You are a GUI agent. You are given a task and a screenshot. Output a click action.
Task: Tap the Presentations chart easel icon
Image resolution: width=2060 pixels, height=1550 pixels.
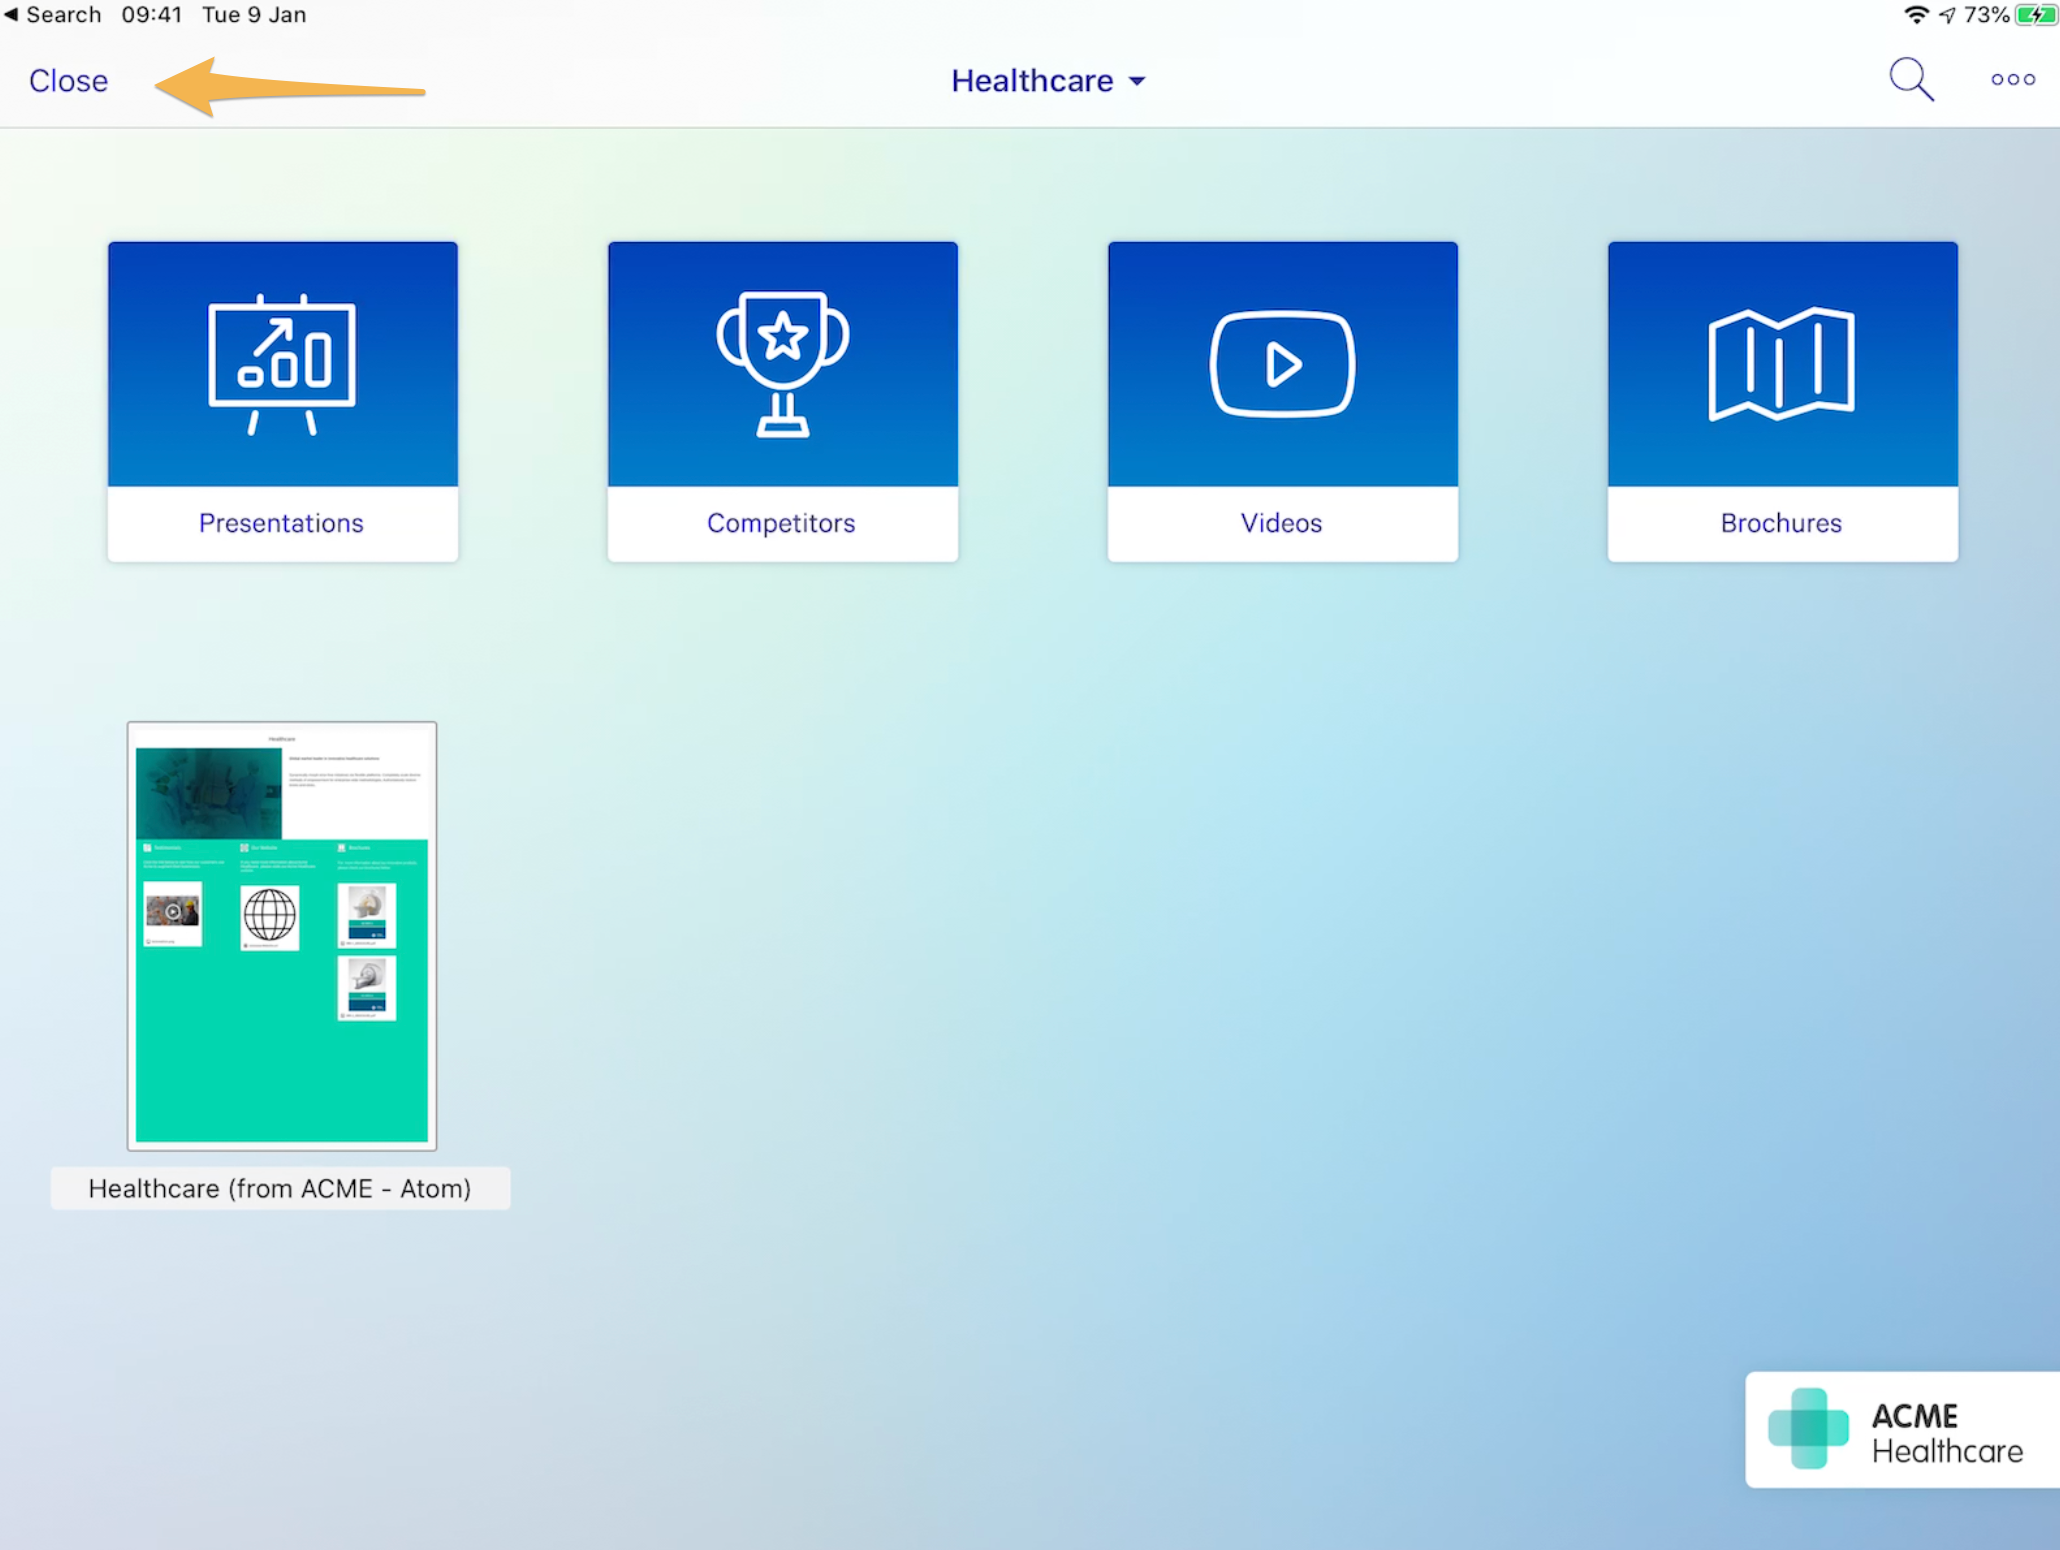(x=282, y=364)
